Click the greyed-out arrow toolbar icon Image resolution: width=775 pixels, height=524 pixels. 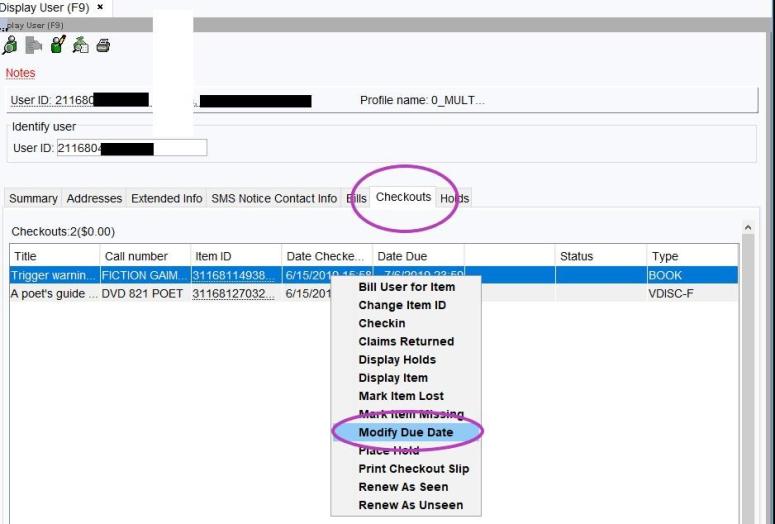(34, 45)
